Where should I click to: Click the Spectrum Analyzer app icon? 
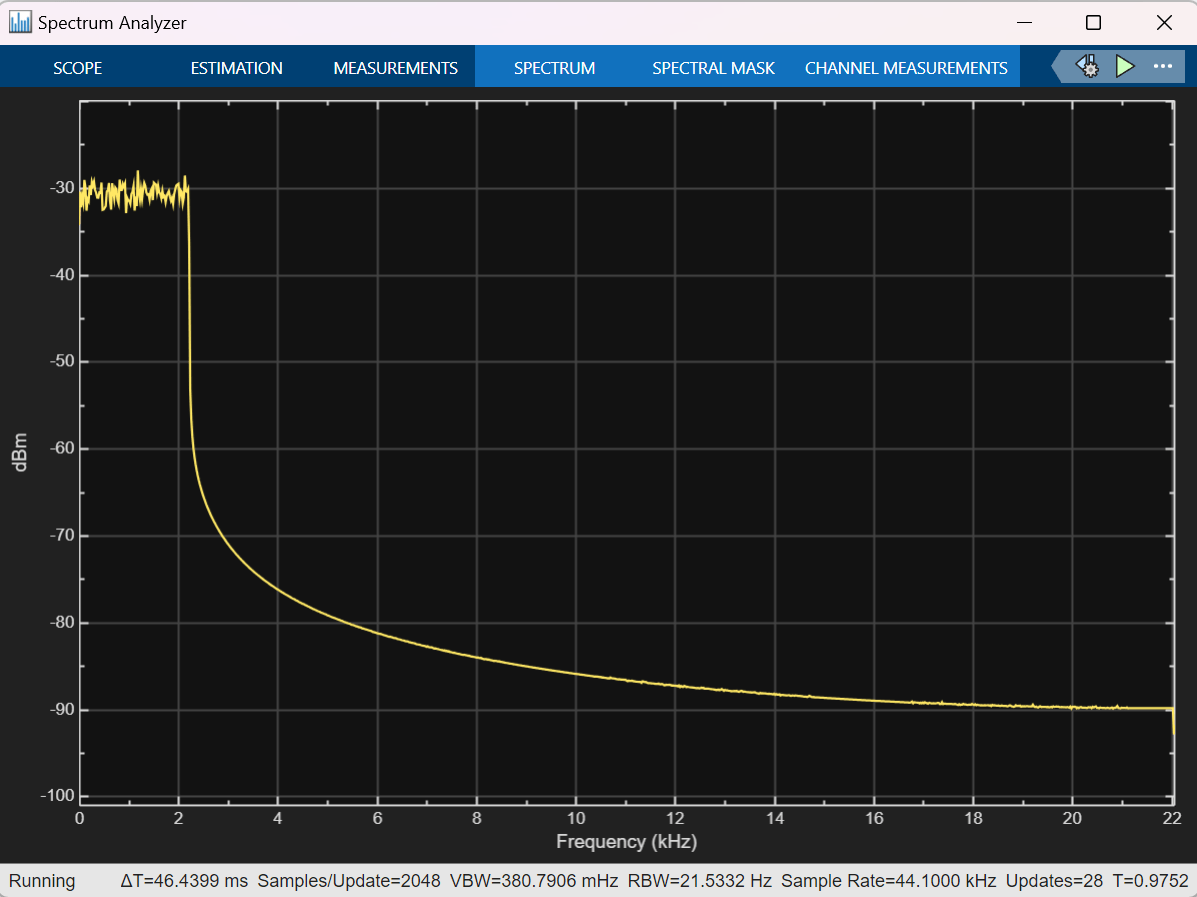20,22
